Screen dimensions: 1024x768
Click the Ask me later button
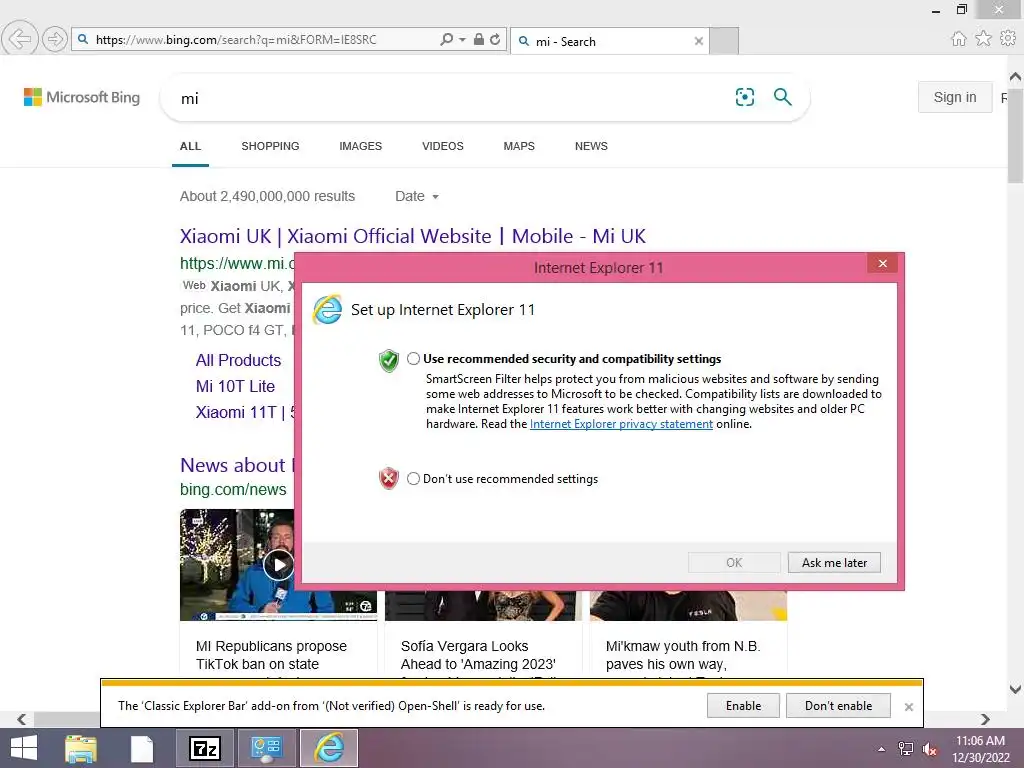click(834, 562)
